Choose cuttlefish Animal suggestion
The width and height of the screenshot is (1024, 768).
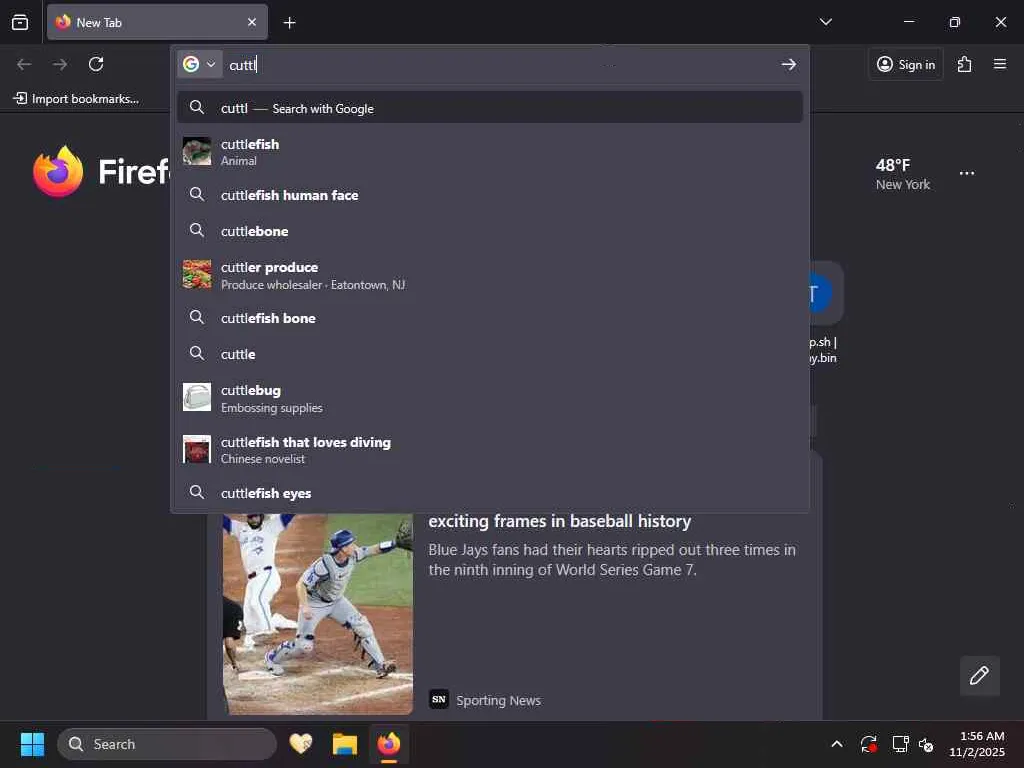point(490,152)
